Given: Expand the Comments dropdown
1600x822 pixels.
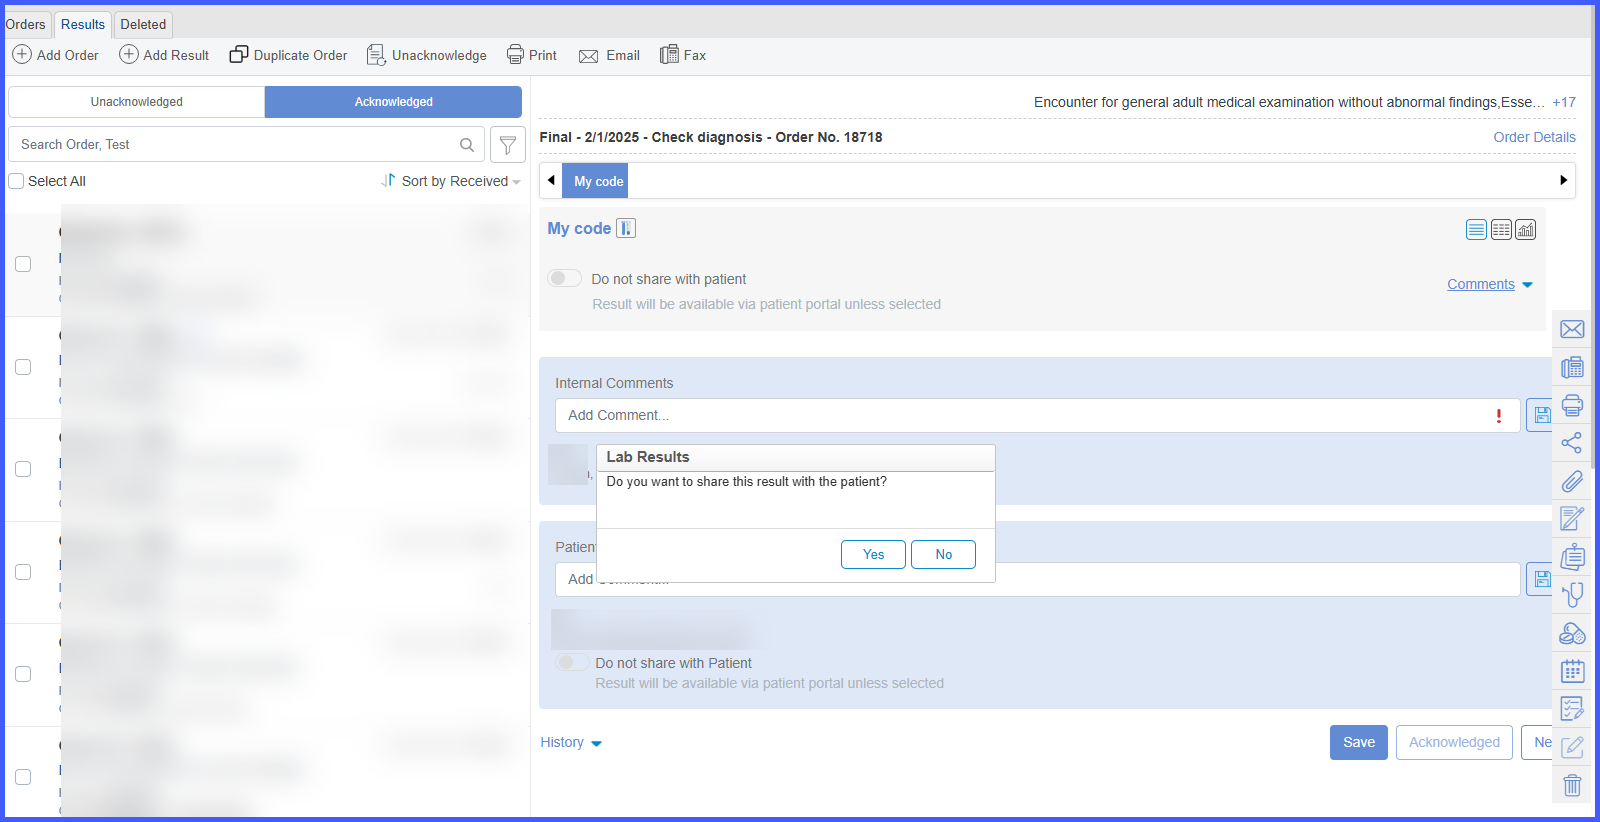Looking at the screenshot, I should 1490,285.
